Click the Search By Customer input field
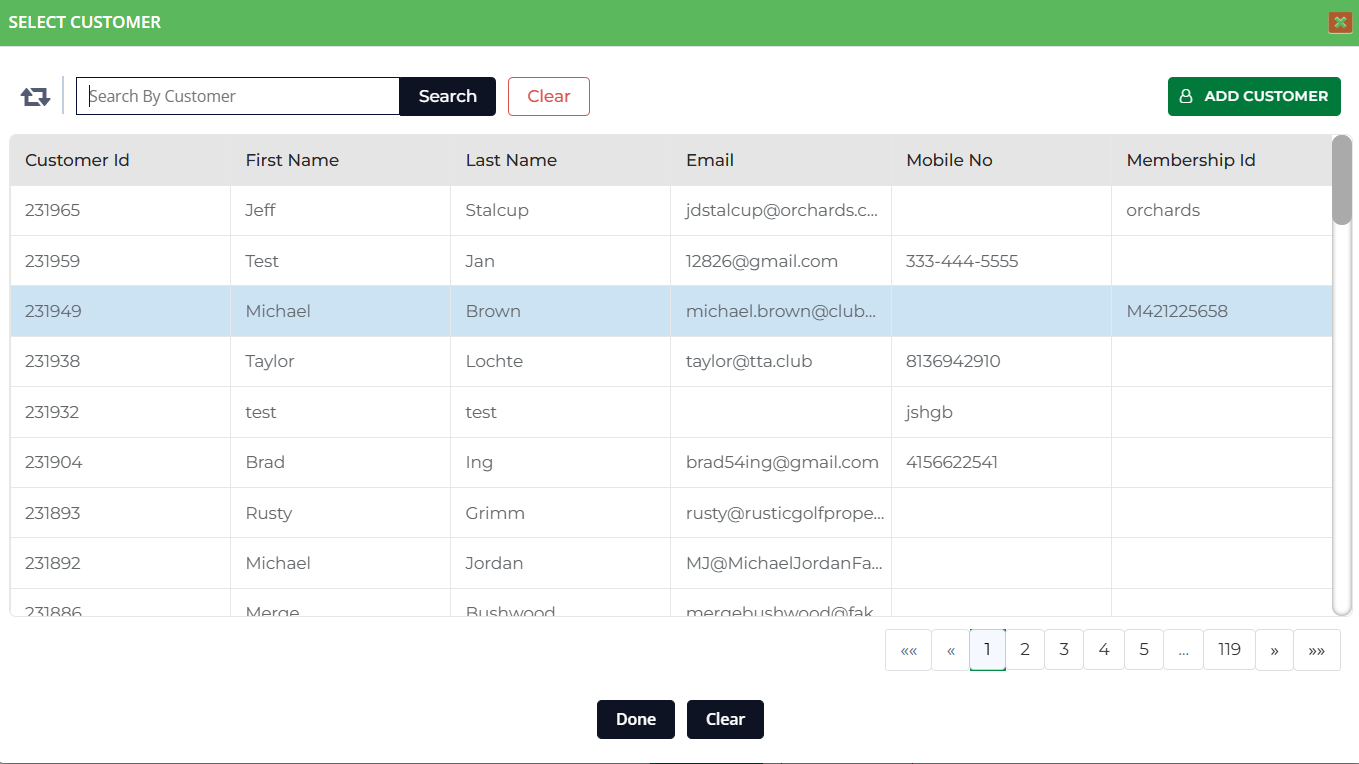1359x764 pixels. [238, 97]
